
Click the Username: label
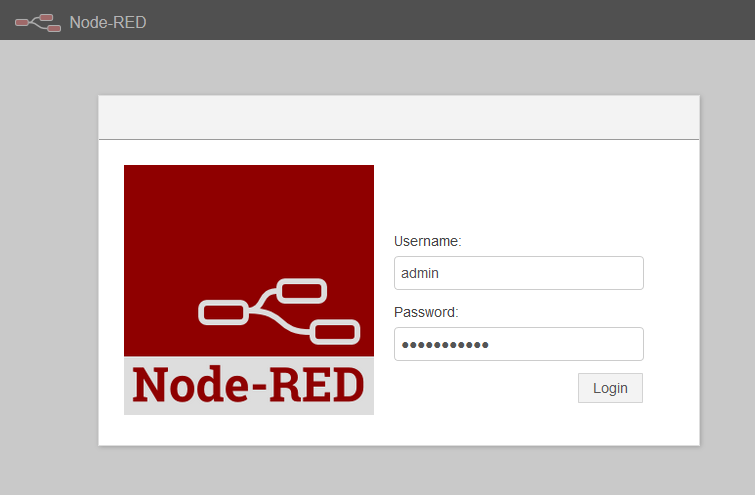click(428, 241)
